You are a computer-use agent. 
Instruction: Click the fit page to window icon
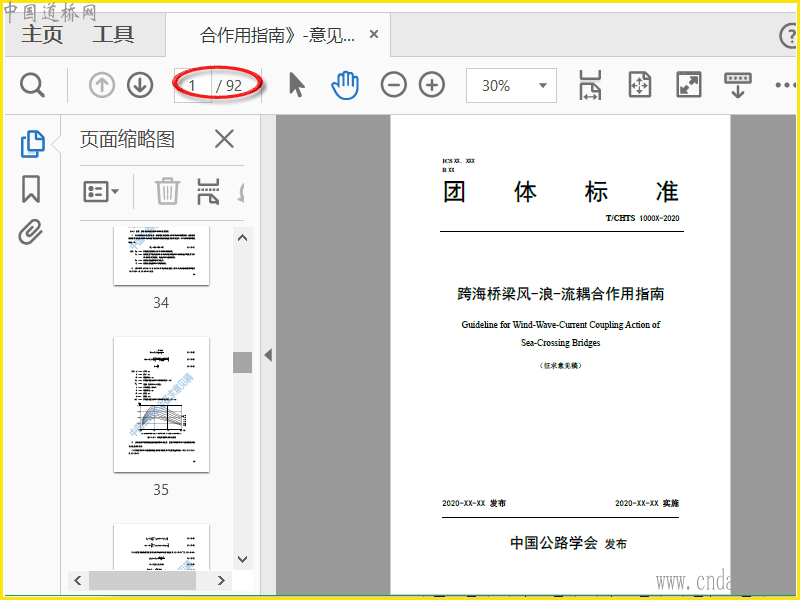640,85
